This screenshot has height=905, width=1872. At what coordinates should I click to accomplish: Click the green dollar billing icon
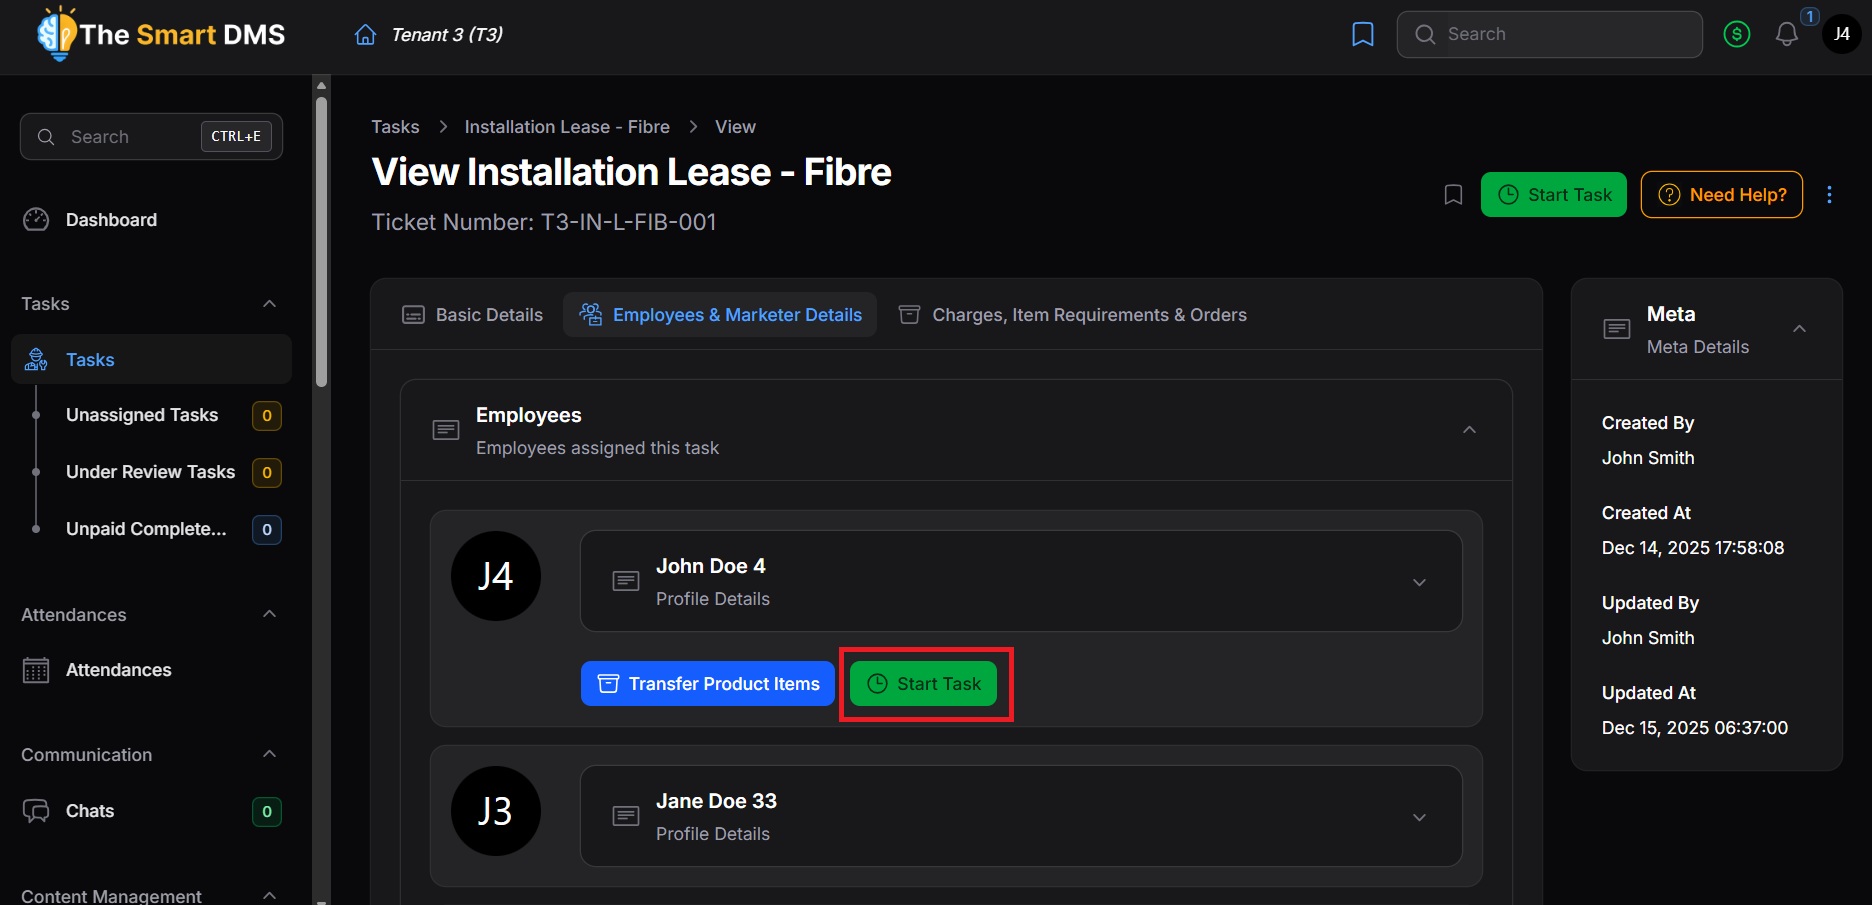[1737, 35]
